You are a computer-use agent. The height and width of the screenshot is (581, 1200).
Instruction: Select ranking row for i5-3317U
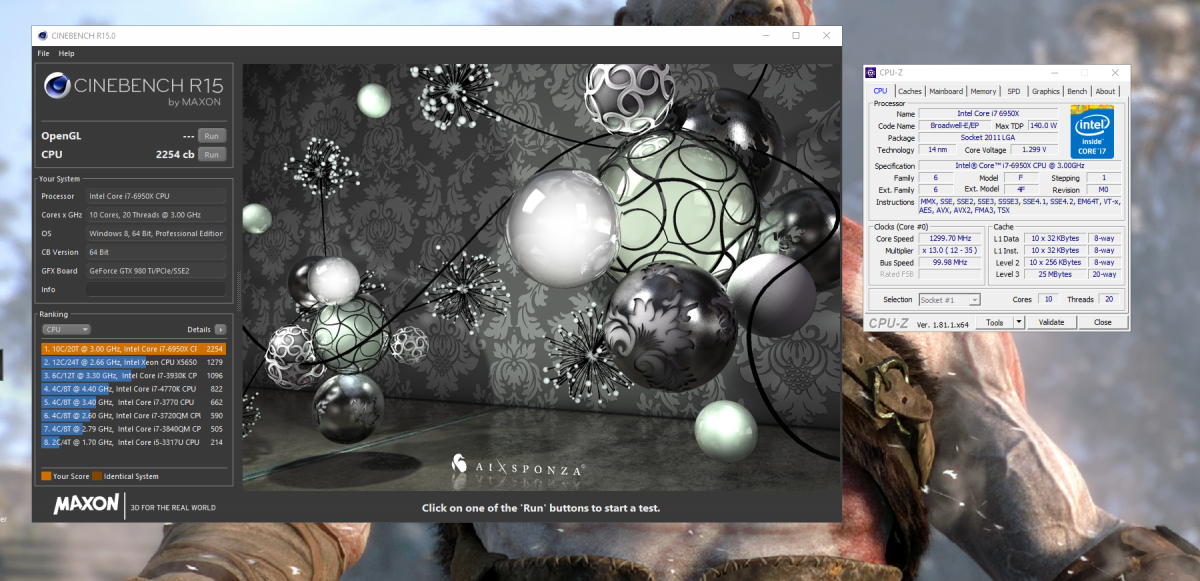[x=133, y=442]
